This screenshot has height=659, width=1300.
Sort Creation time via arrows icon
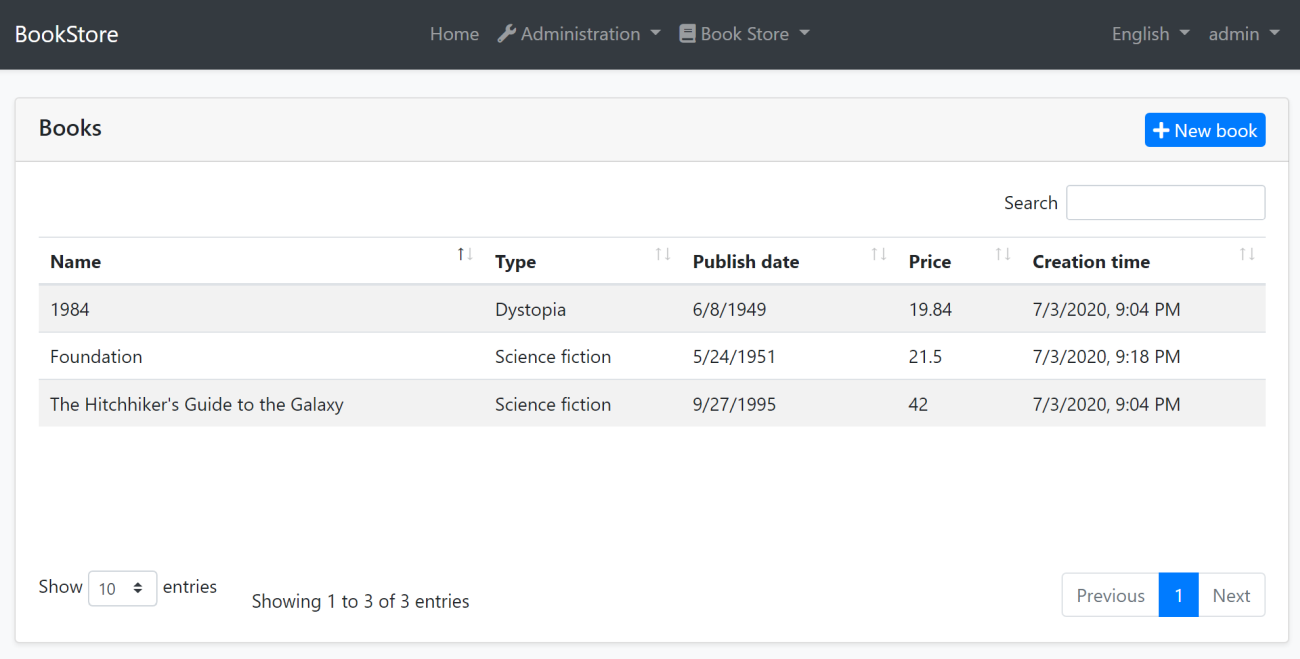[1247, 254]
